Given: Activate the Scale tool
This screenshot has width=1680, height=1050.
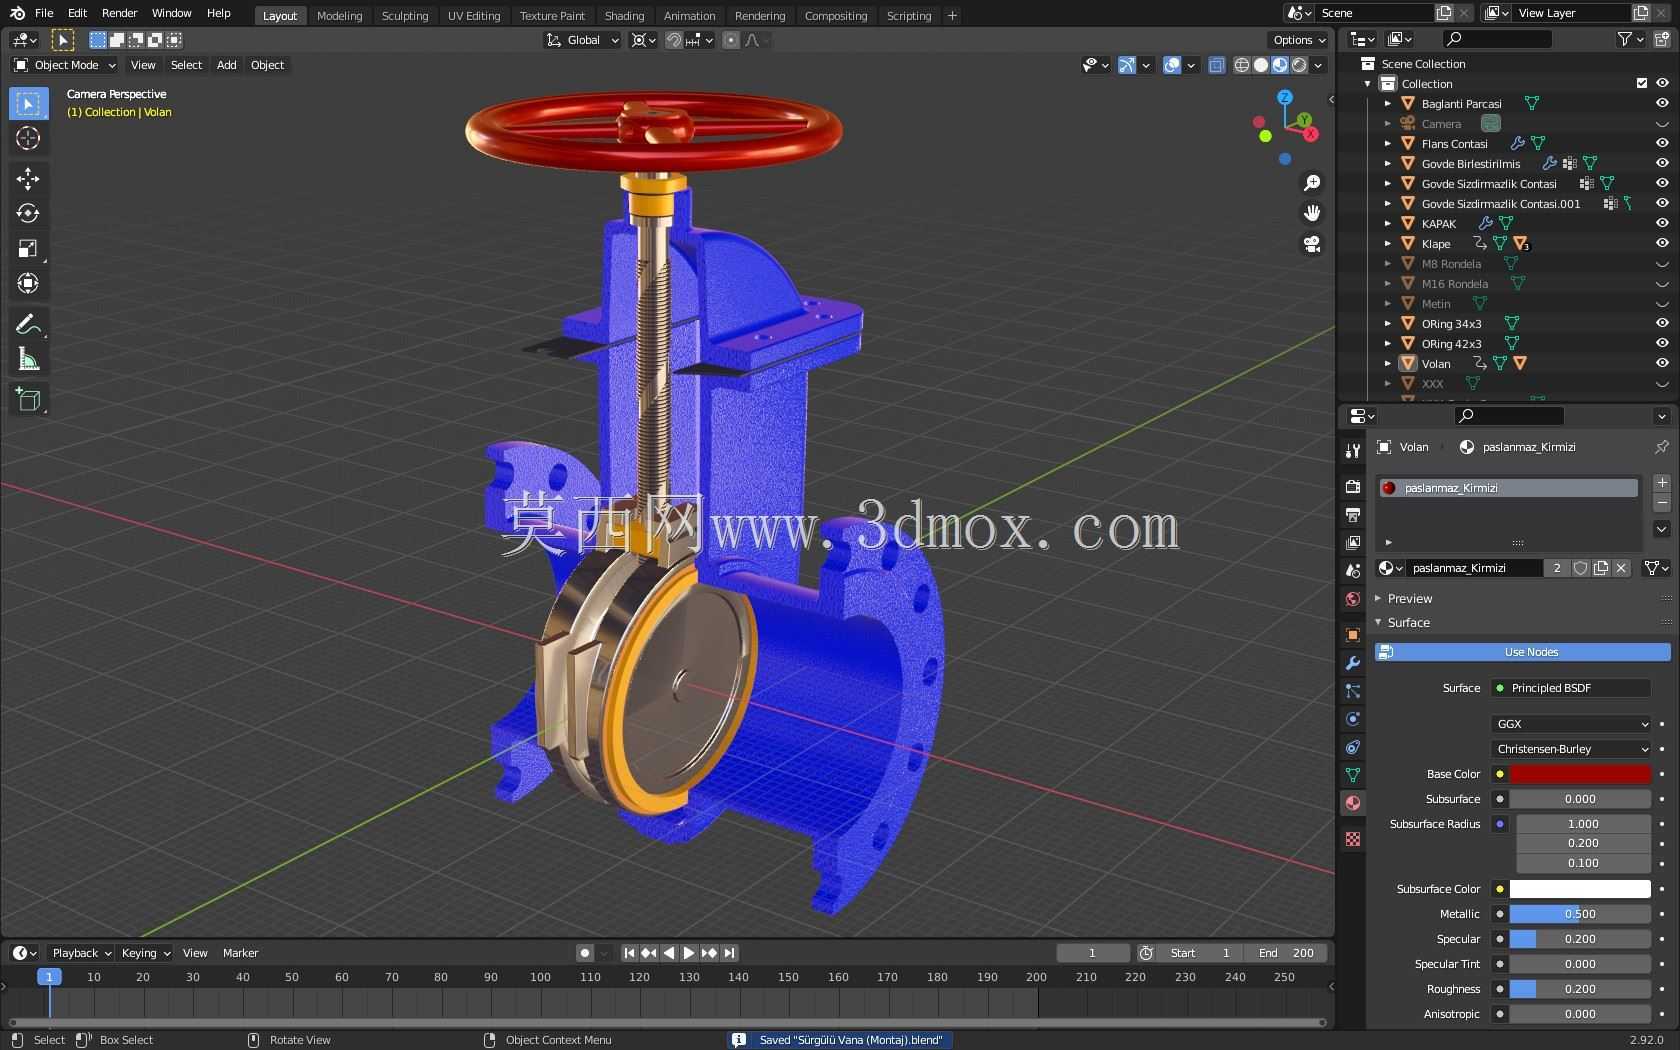Looking at the screenshot, I should pos(28,248).
